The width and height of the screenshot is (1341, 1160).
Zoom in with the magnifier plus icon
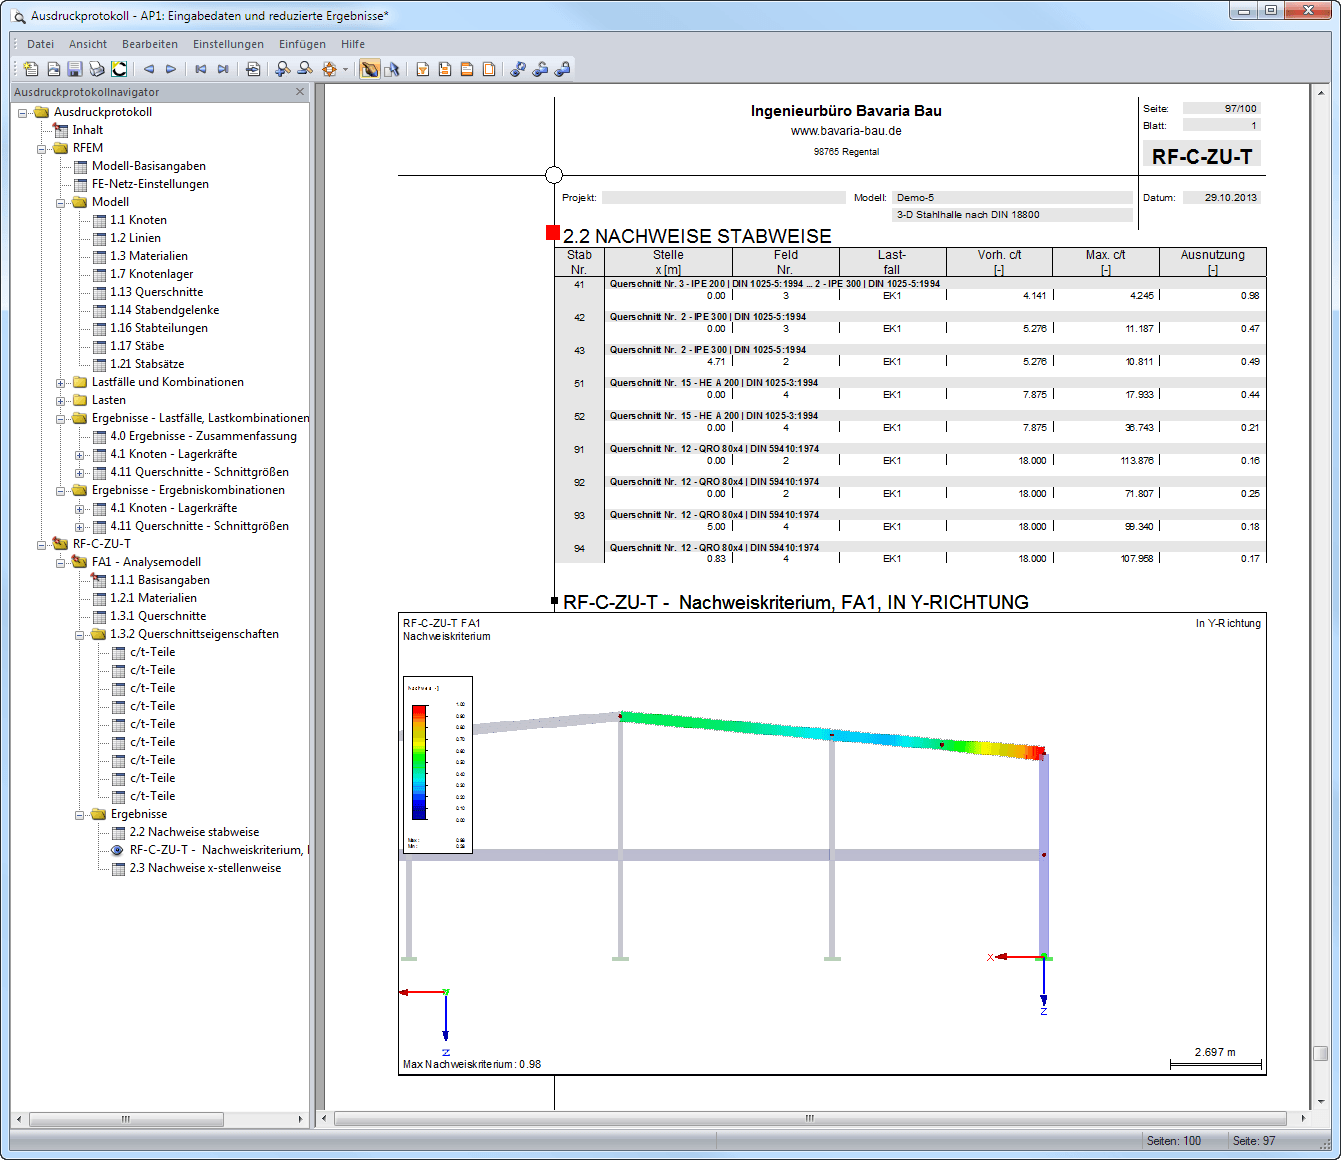tap(283, 69)
